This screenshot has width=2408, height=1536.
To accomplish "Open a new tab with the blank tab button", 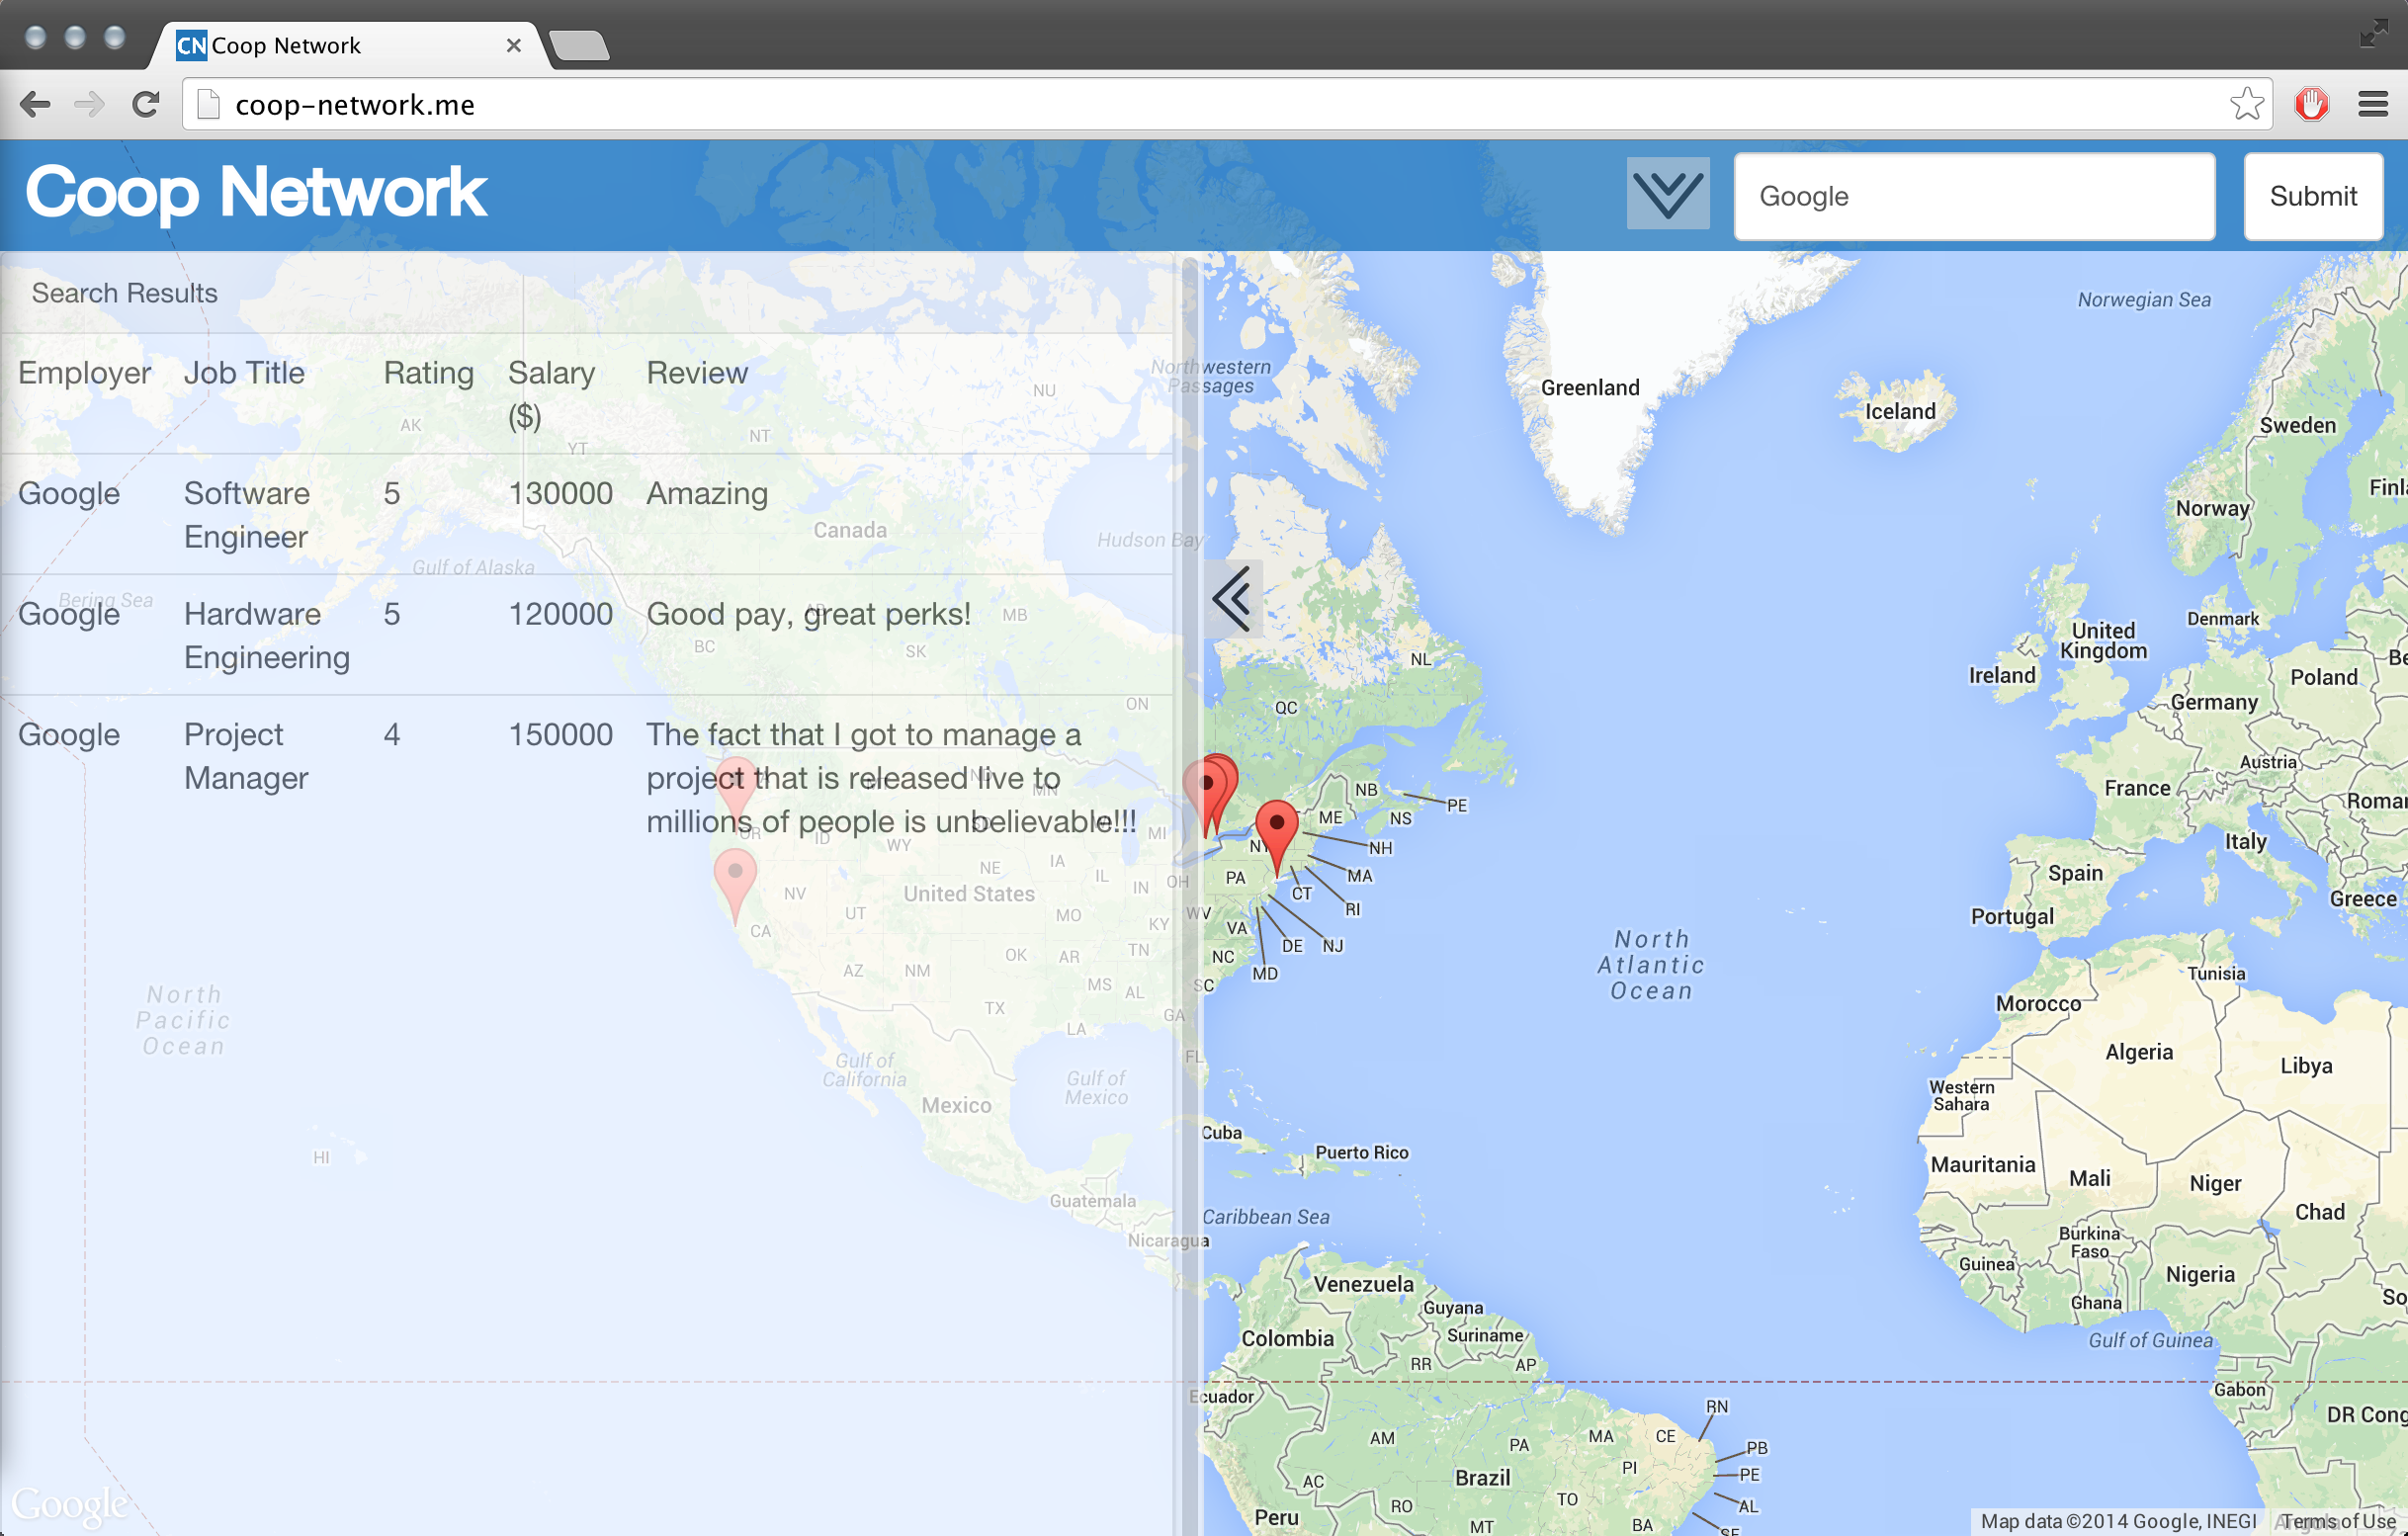I will [x=580, y=46].
